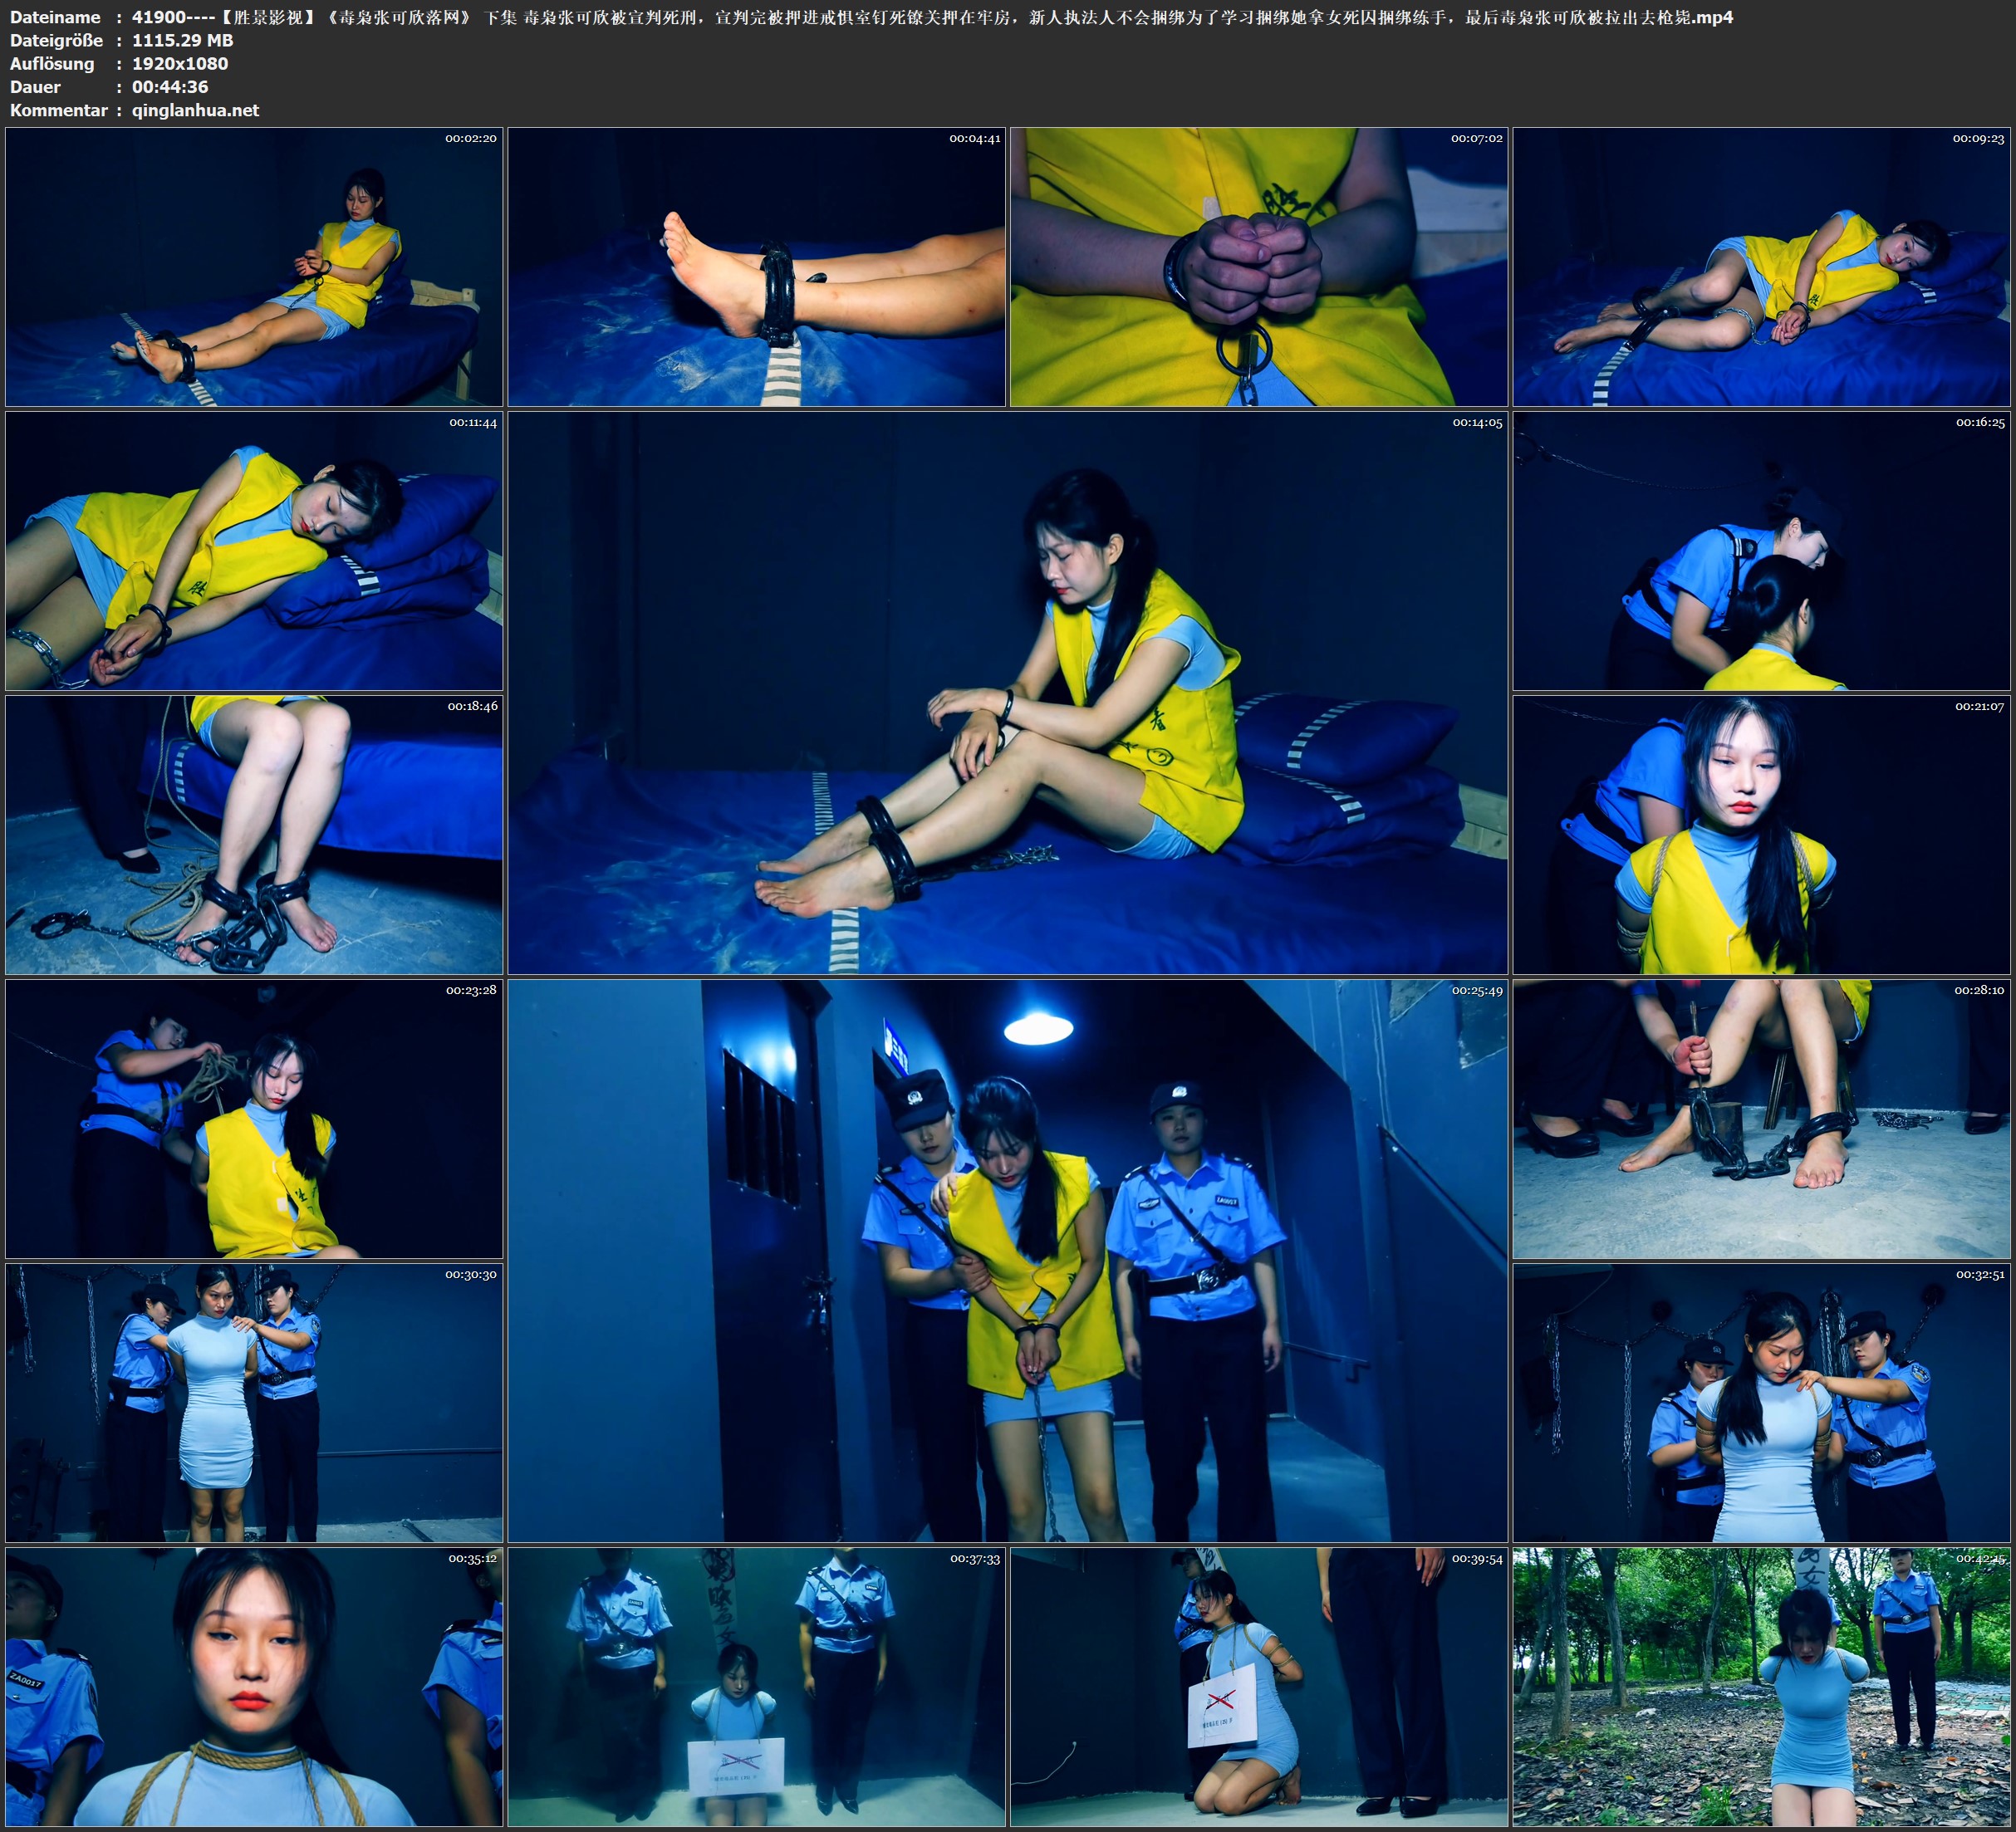The image size is (2016, 1832).
Task: Open the thumbnail stamped 00:02:20
Action: tap(254, 267)
